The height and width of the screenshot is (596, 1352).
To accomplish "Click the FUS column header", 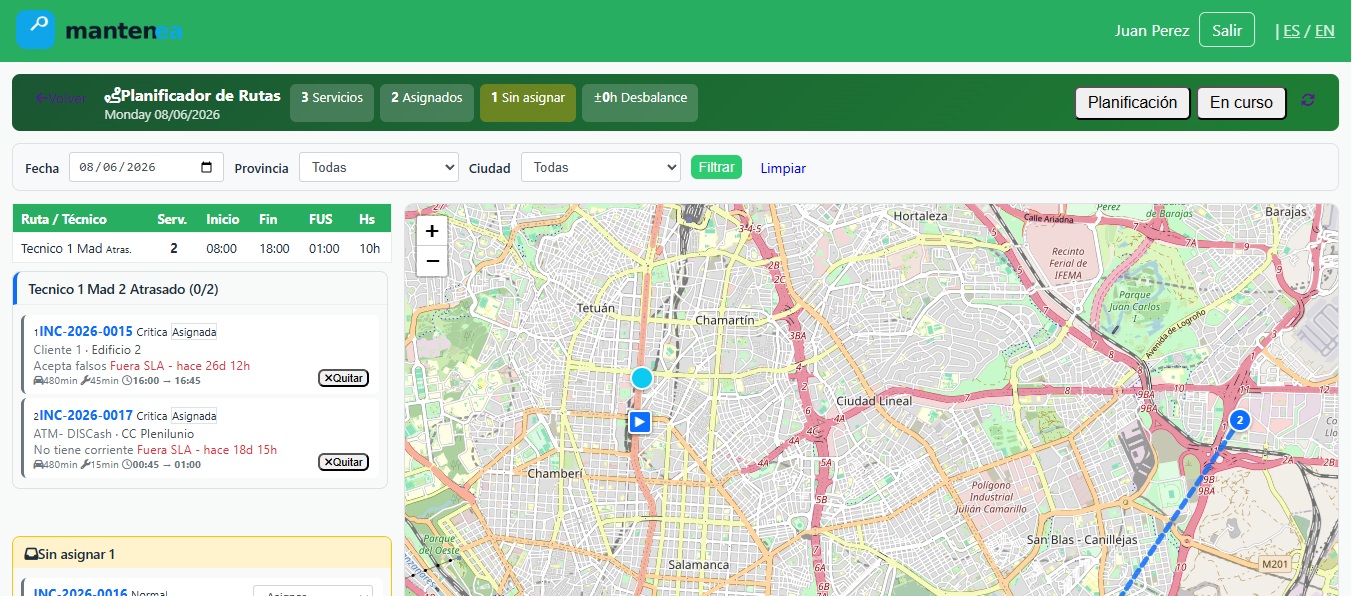I will click(x=321, y=218).
